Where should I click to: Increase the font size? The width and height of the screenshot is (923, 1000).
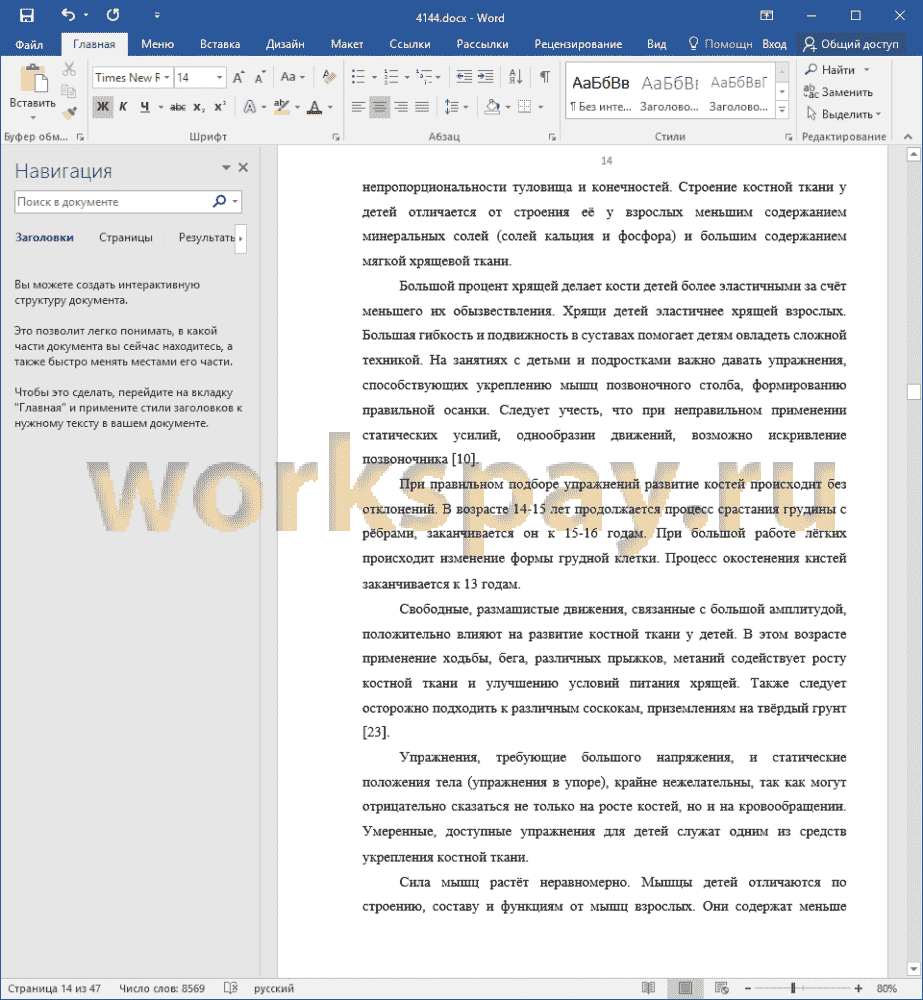pyautogui.click(x=238, y=78)
